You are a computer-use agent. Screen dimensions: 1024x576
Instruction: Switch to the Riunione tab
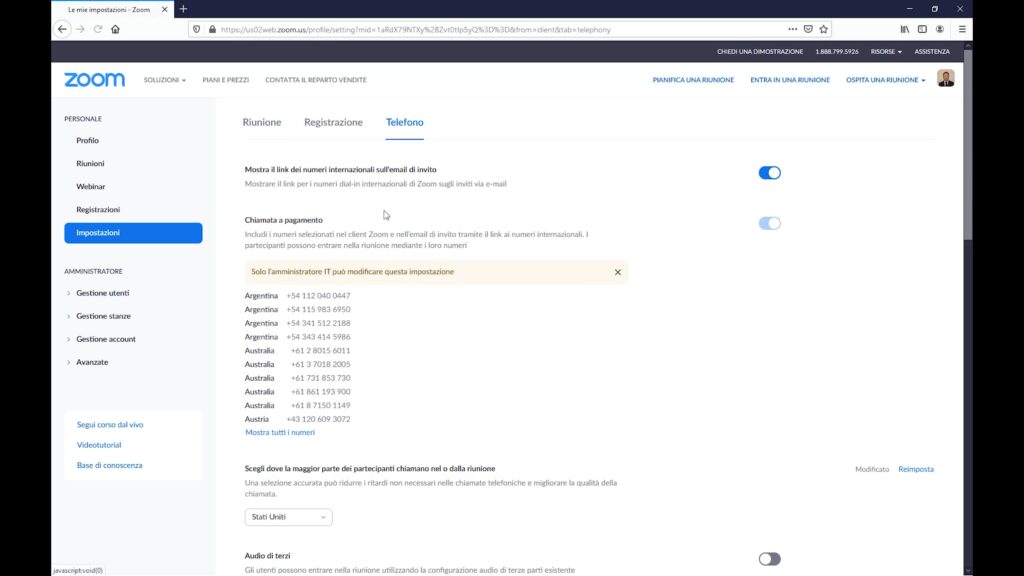(x=262, y=122)
